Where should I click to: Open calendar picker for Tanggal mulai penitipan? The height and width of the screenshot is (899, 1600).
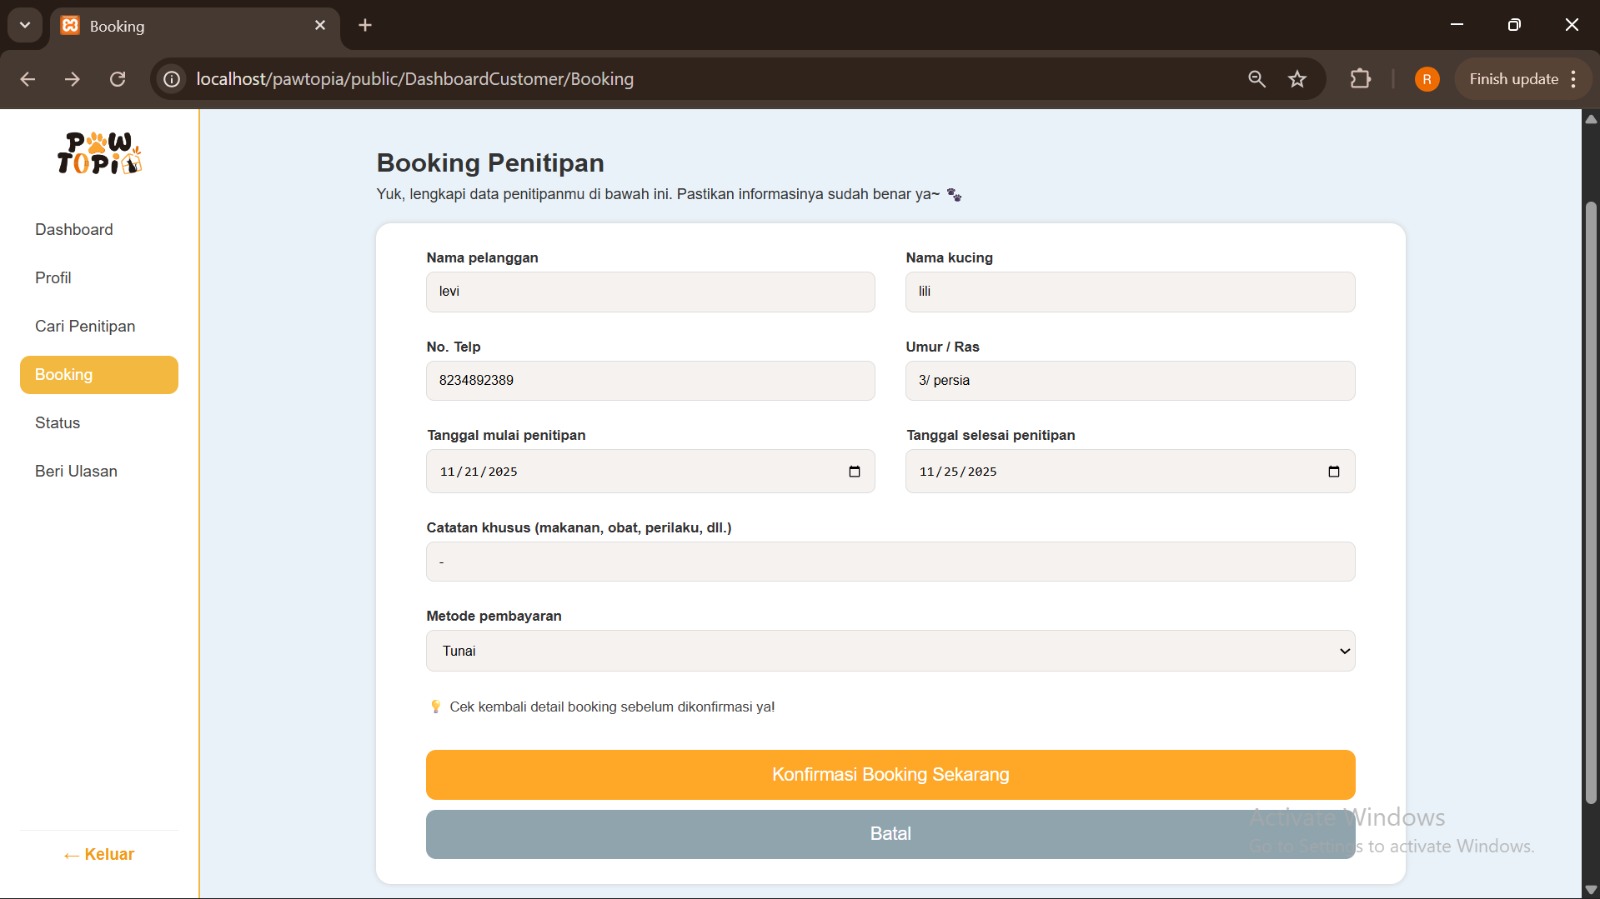click(x=854, y=472)
